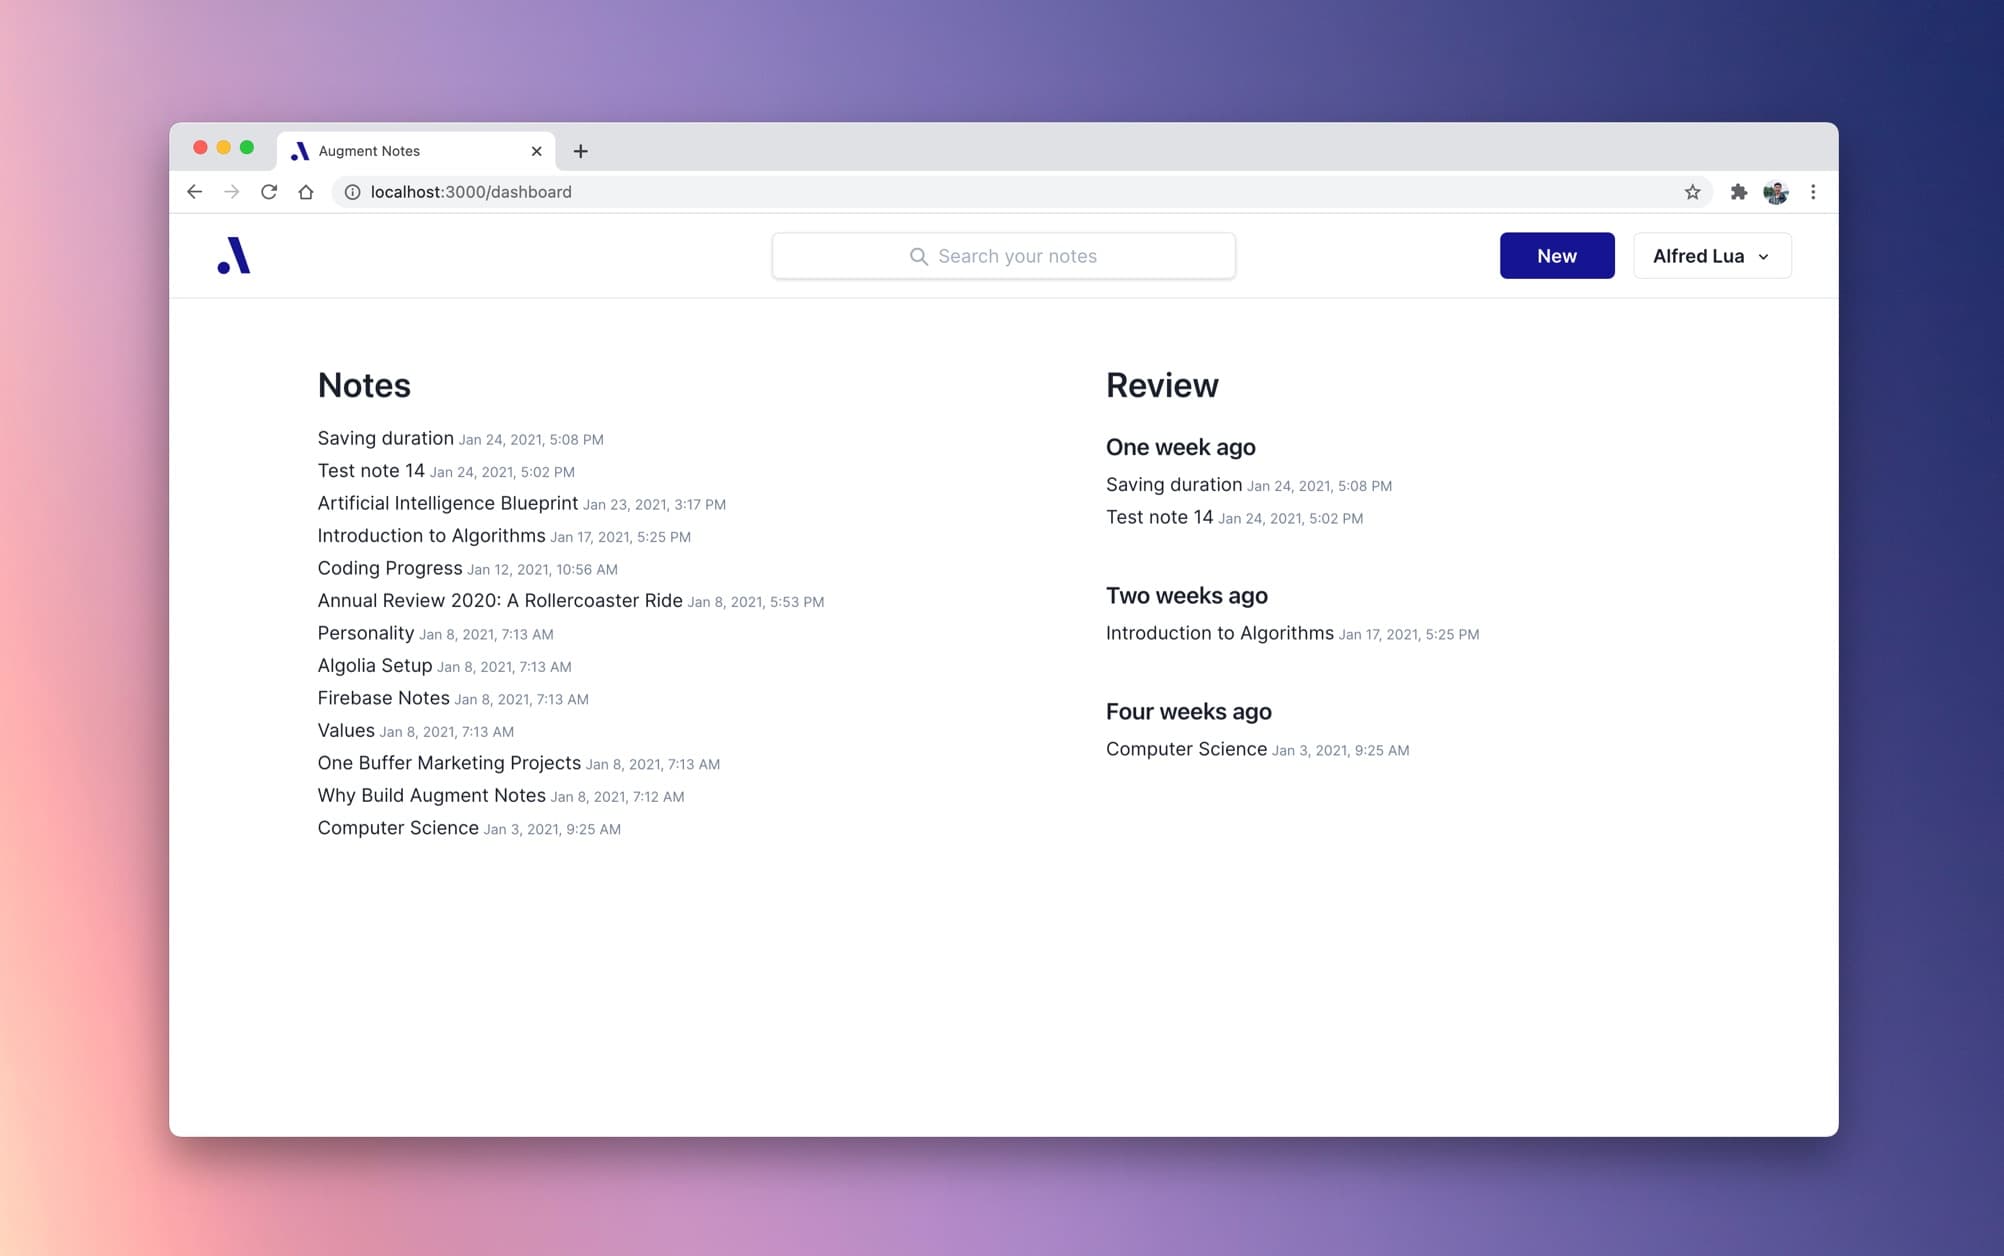The height and width of the screenshot is (1256, 2004).
Task: Open Computer Science under Four weeks ago
Action: (x=1186, y=749)
